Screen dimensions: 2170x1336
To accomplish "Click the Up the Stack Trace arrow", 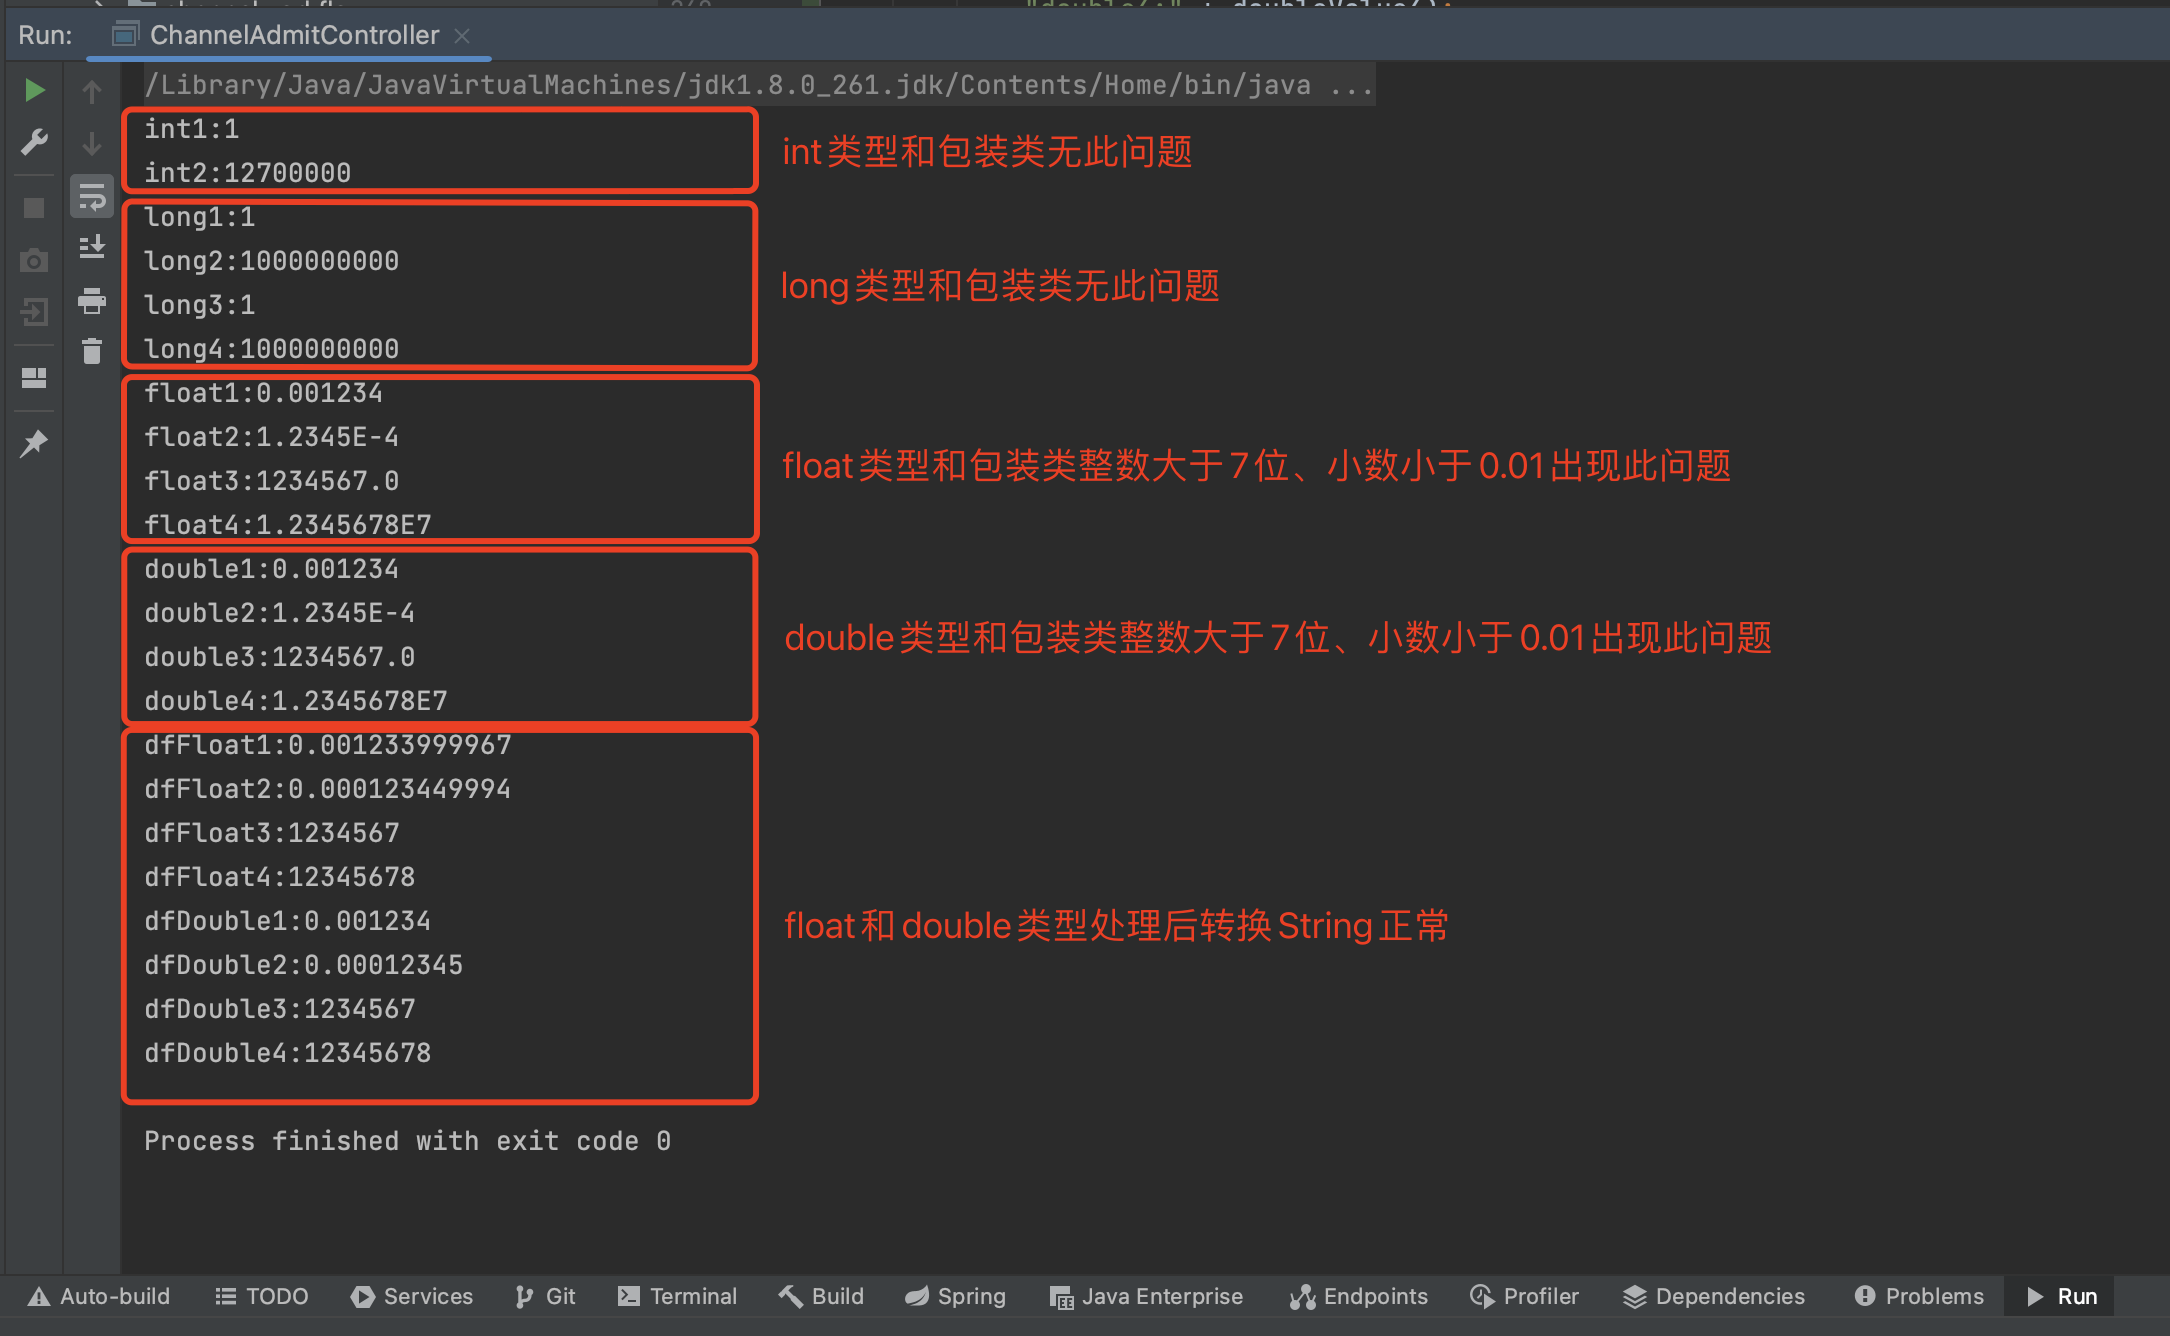I will (x=92, y=92).
